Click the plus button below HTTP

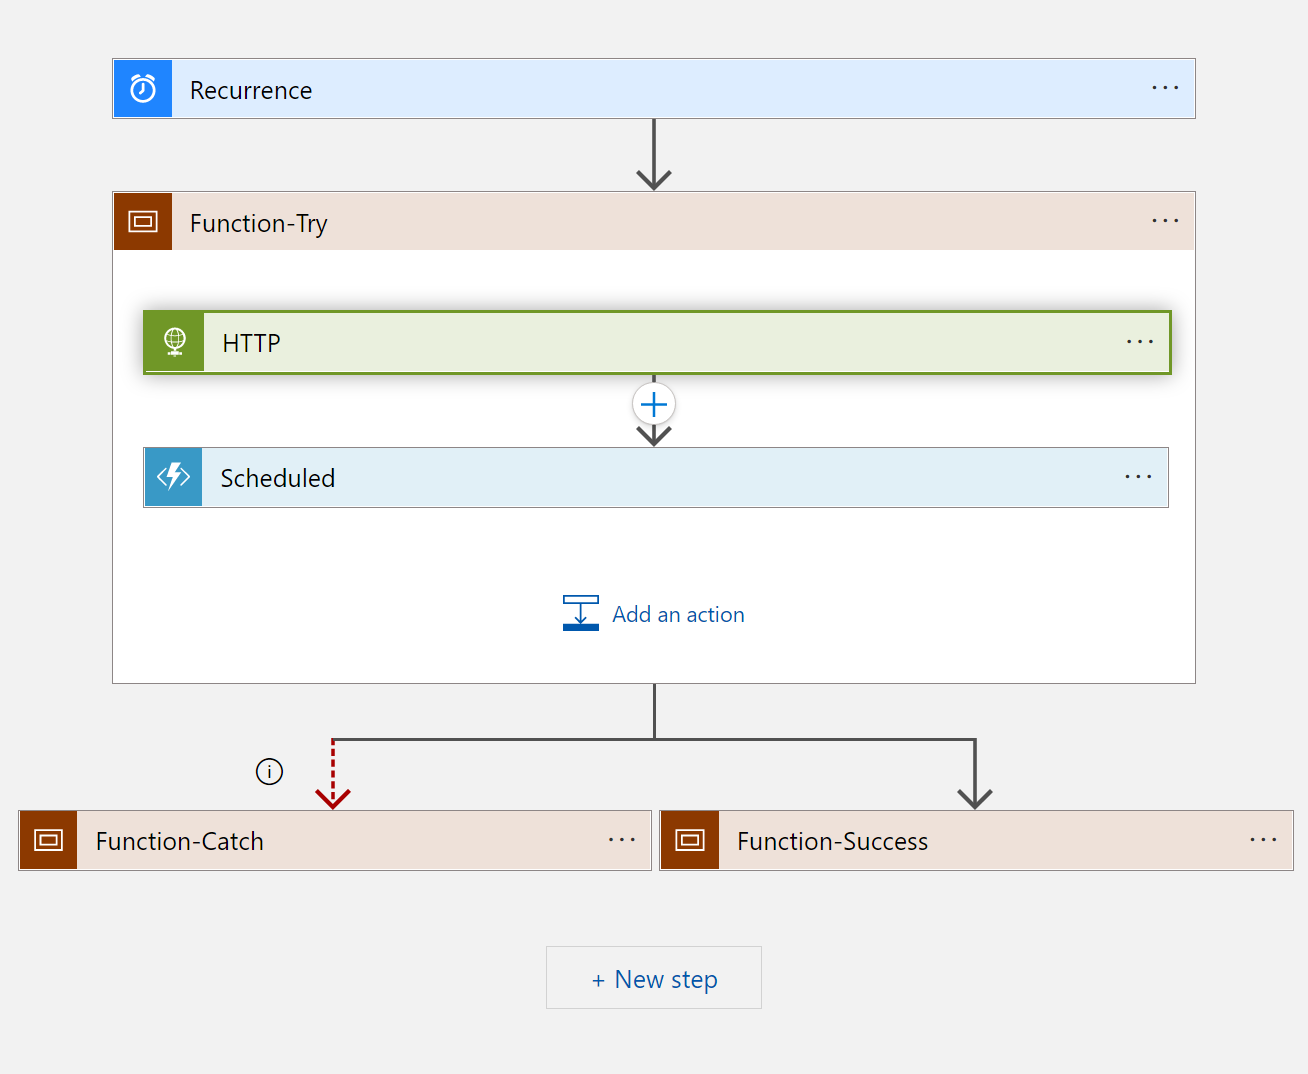(653, 404)
